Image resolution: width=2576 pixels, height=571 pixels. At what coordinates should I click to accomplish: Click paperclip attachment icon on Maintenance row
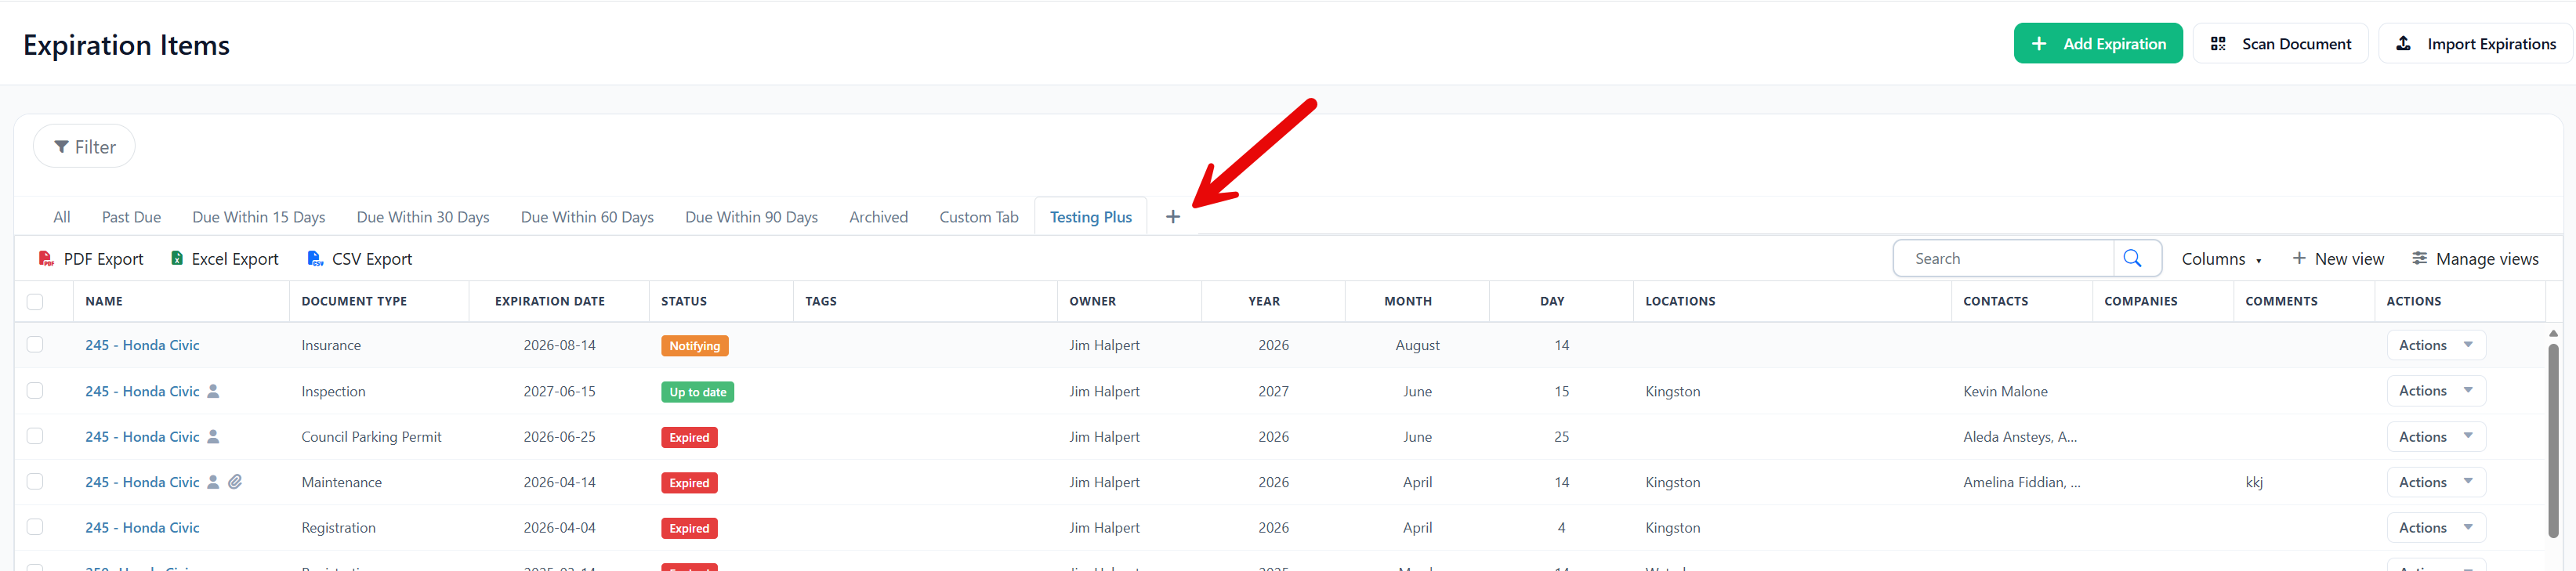coord(235,482)
